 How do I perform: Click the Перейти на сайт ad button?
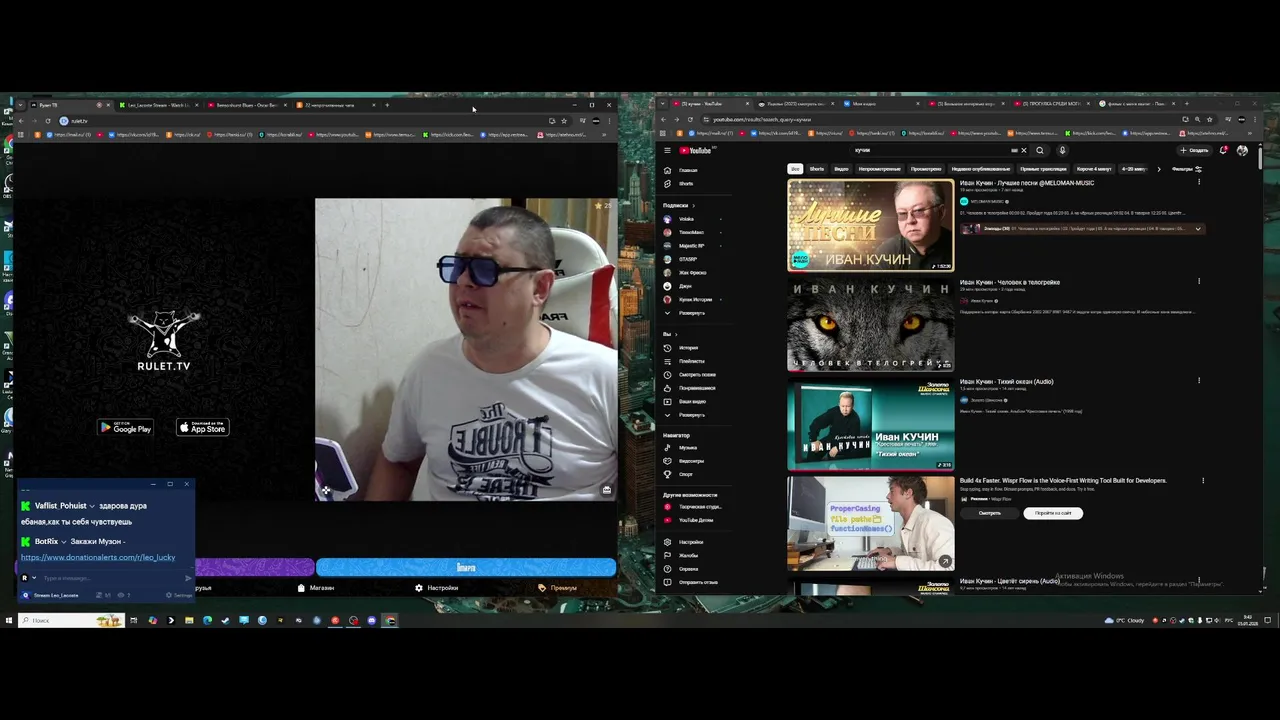pyautogui.click(x=1053, y=513)
